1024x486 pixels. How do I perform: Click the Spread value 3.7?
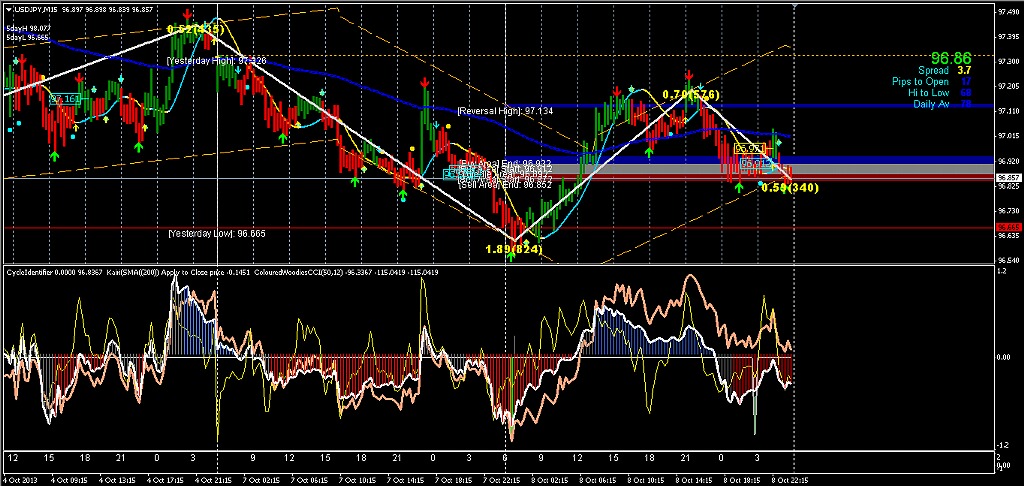click(x=964, y=71)
